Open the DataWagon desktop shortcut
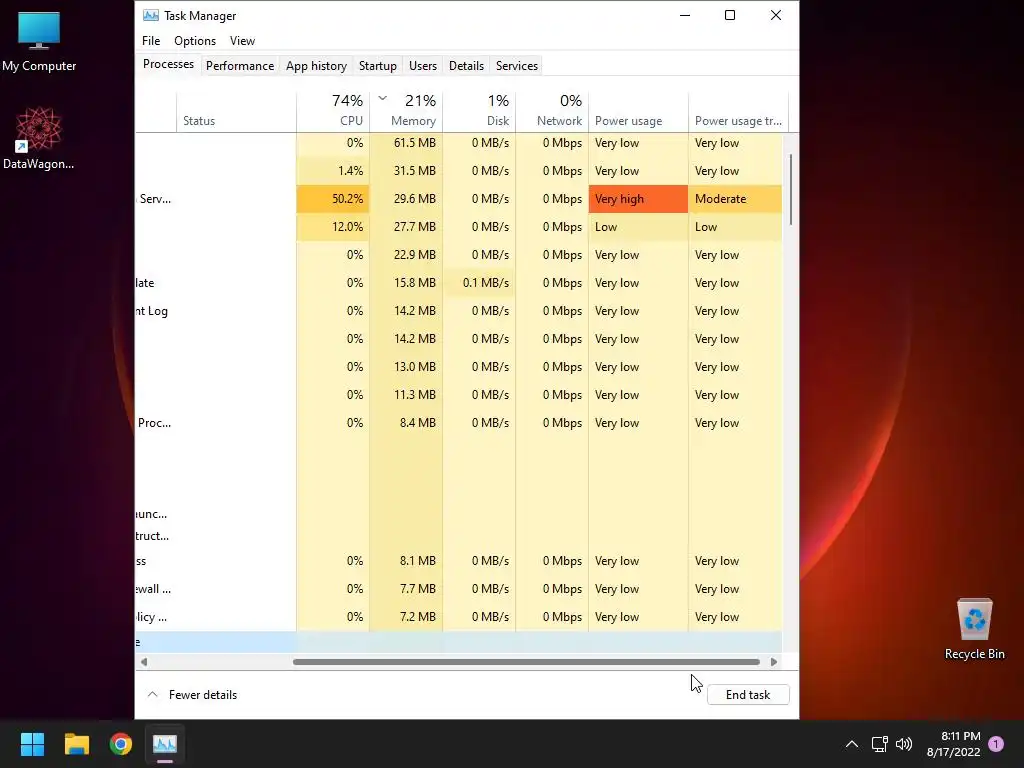The height and width of the screenshot is (768, 1024). [x=39, y=138]
